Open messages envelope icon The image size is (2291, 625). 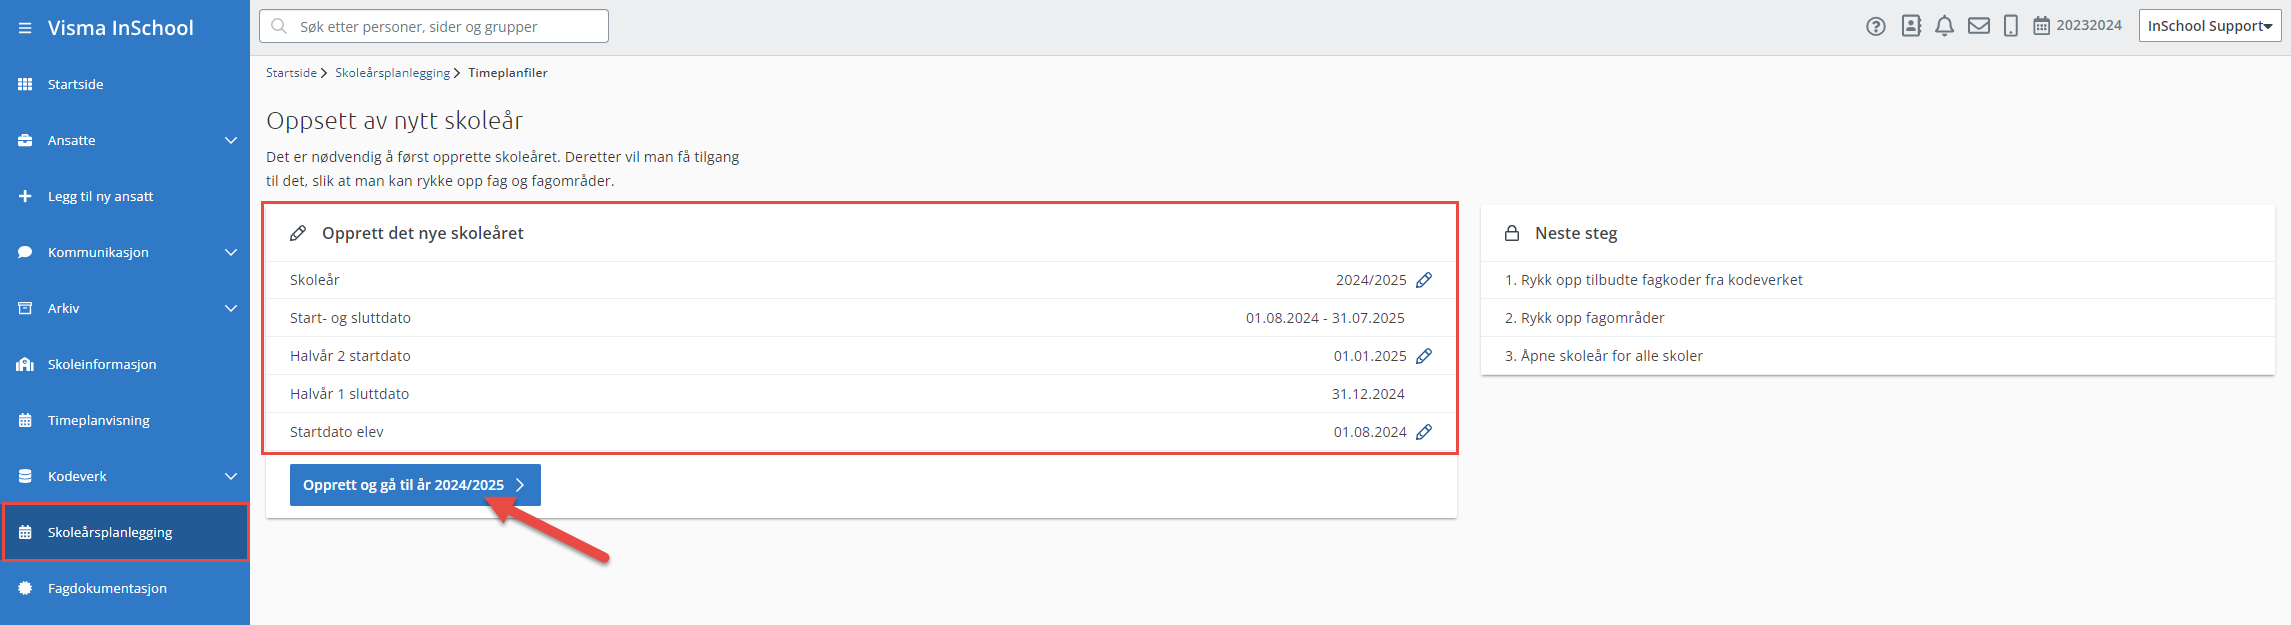click(x=1978, y=26)
